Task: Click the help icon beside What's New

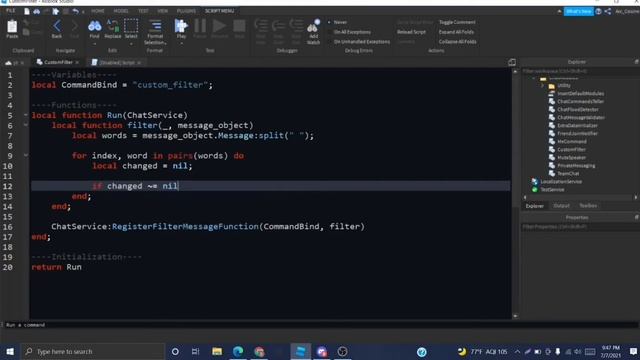Action: pyautogui.click(x=598, y=11)
